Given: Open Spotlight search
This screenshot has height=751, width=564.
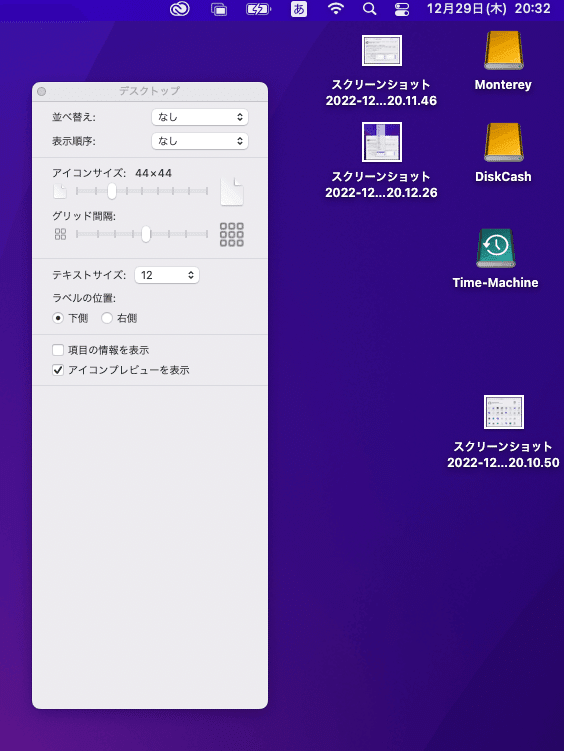Looking at the screenshot, I should coord(369,9).
